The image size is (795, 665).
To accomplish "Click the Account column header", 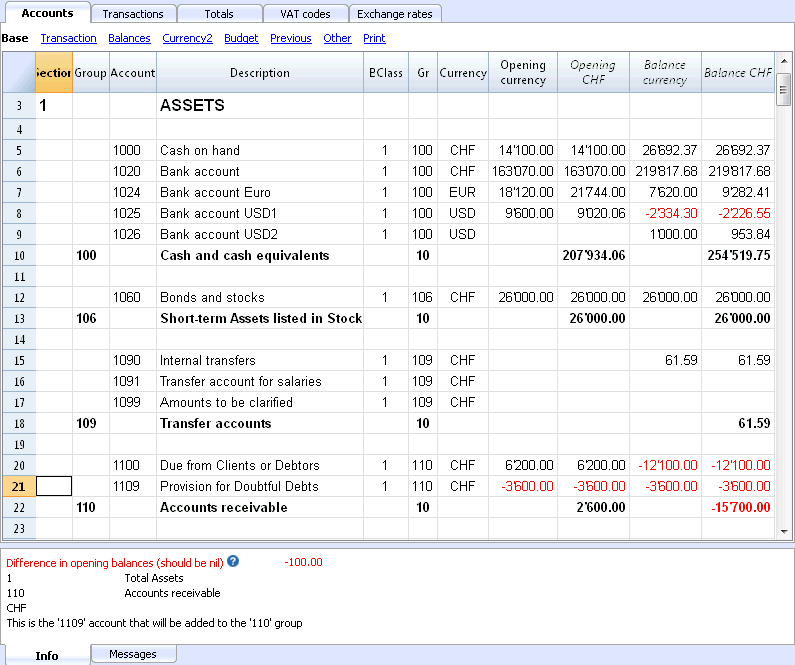I will pyautogui.click(x=133, y=72).
